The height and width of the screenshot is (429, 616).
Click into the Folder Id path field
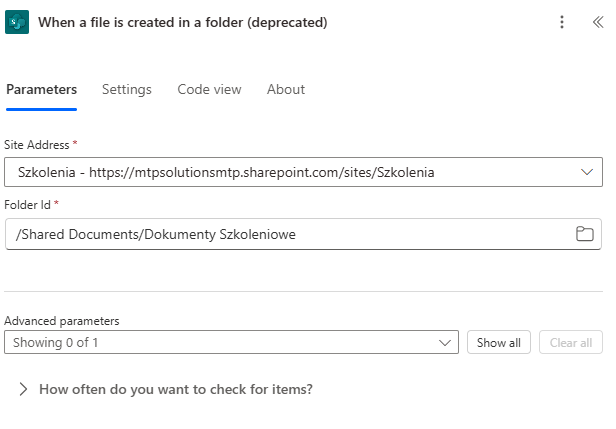[x=291, y=234]
